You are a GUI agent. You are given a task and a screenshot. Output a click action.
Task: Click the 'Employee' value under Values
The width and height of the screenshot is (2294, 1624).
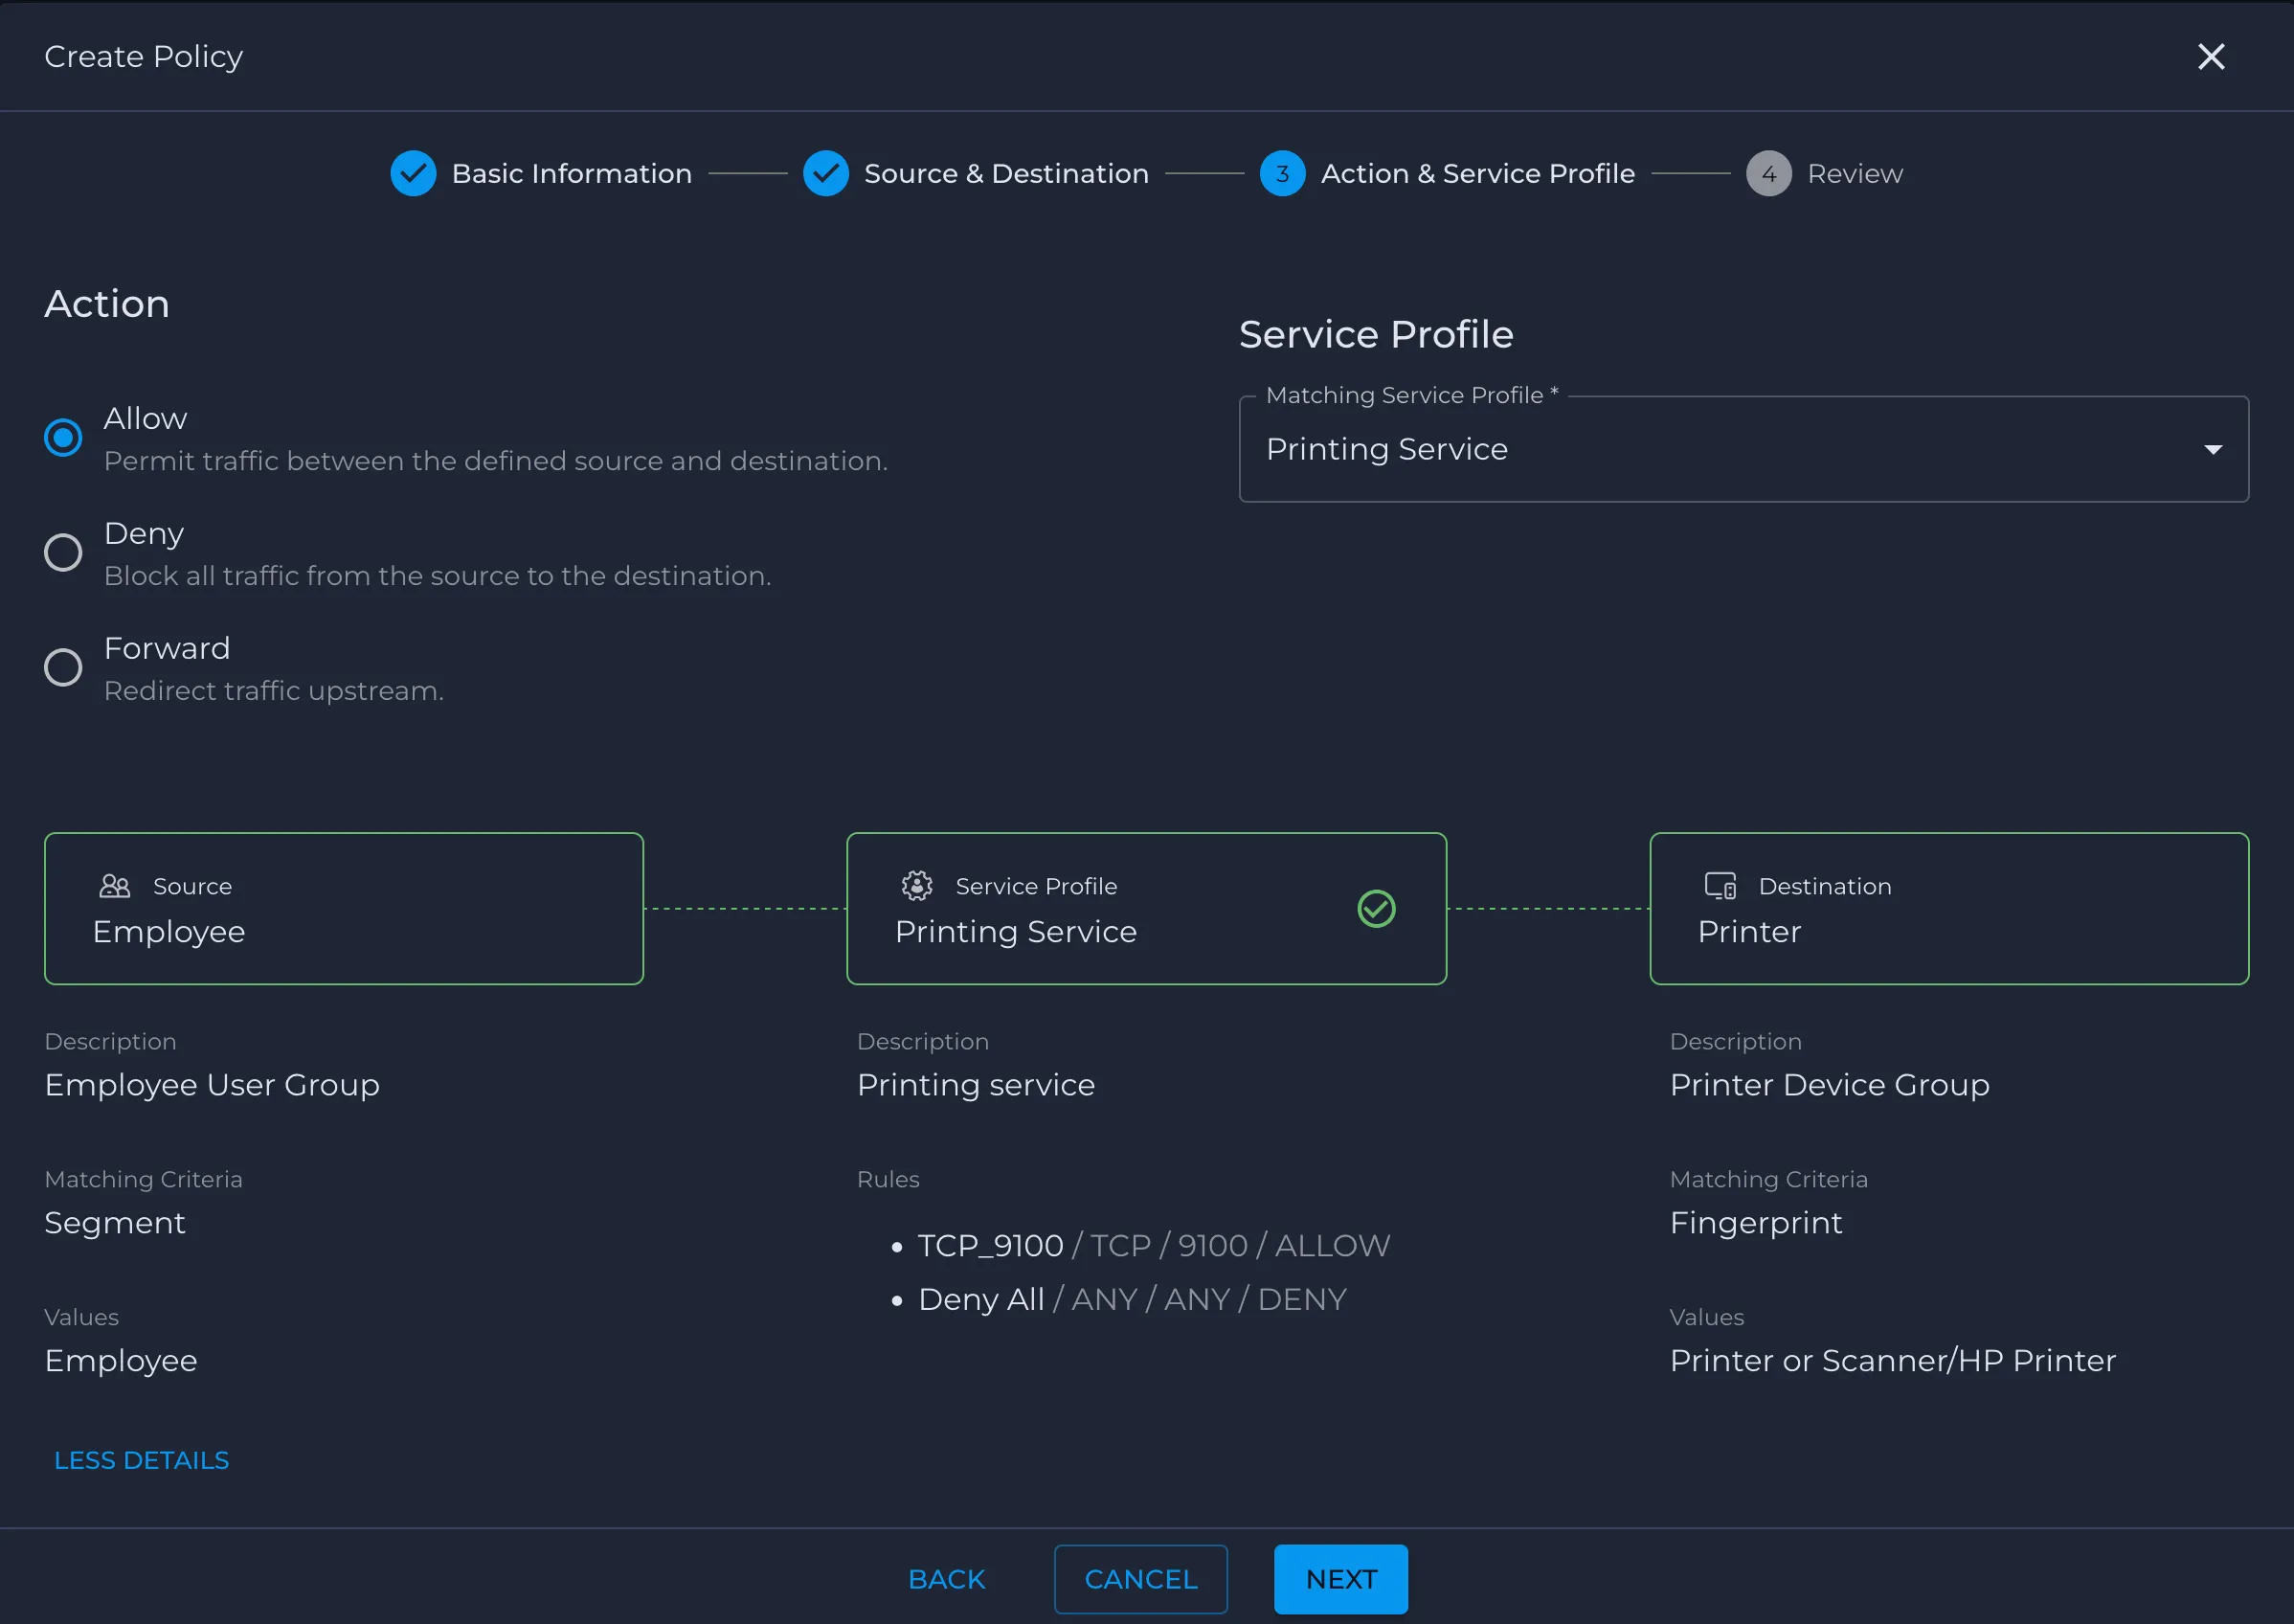(121, 1361)
